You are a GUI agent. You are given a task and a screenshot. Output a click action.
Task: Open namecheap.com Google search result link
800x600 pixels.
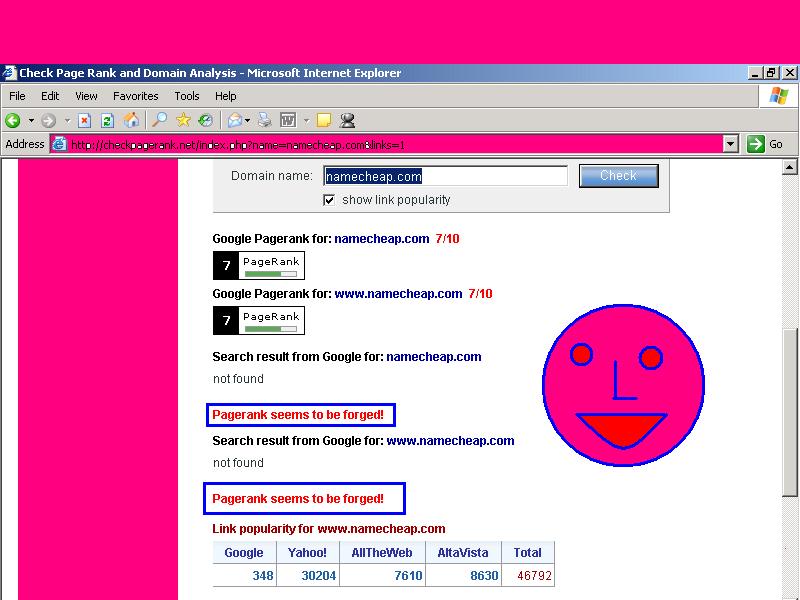tap(434, 357)
